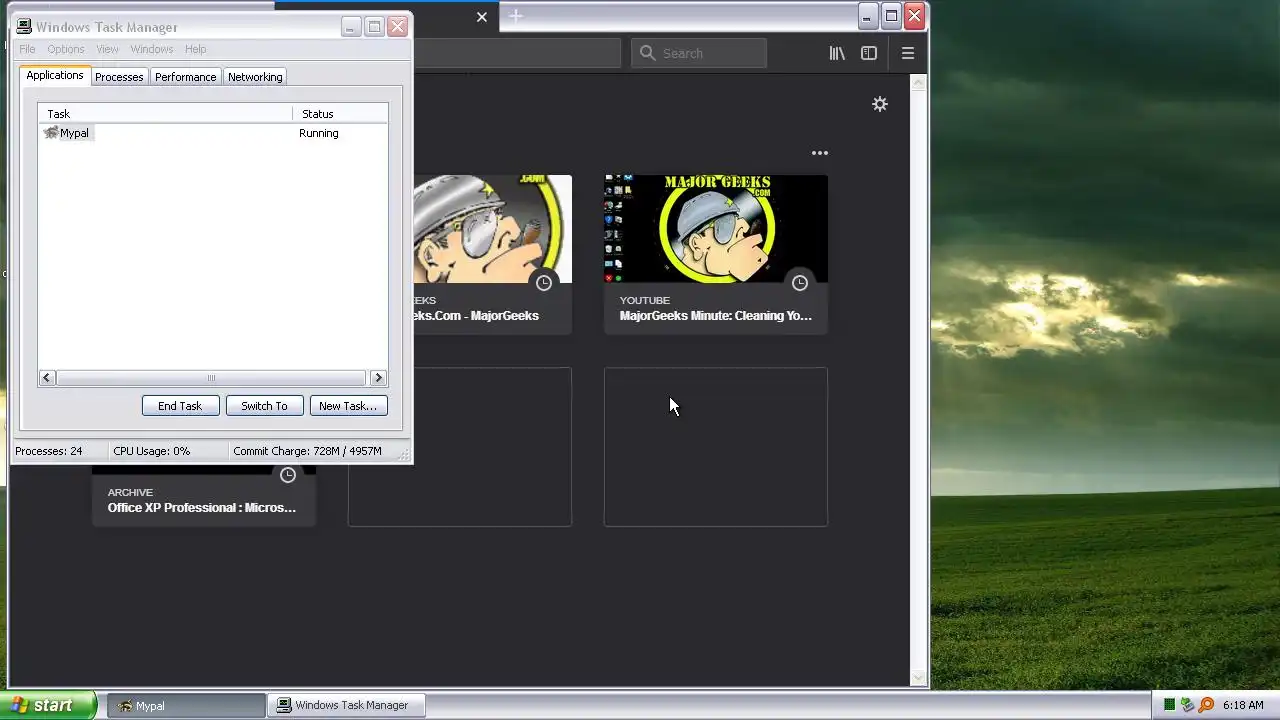Click the Mypal application icon in task list

(51, 133)
